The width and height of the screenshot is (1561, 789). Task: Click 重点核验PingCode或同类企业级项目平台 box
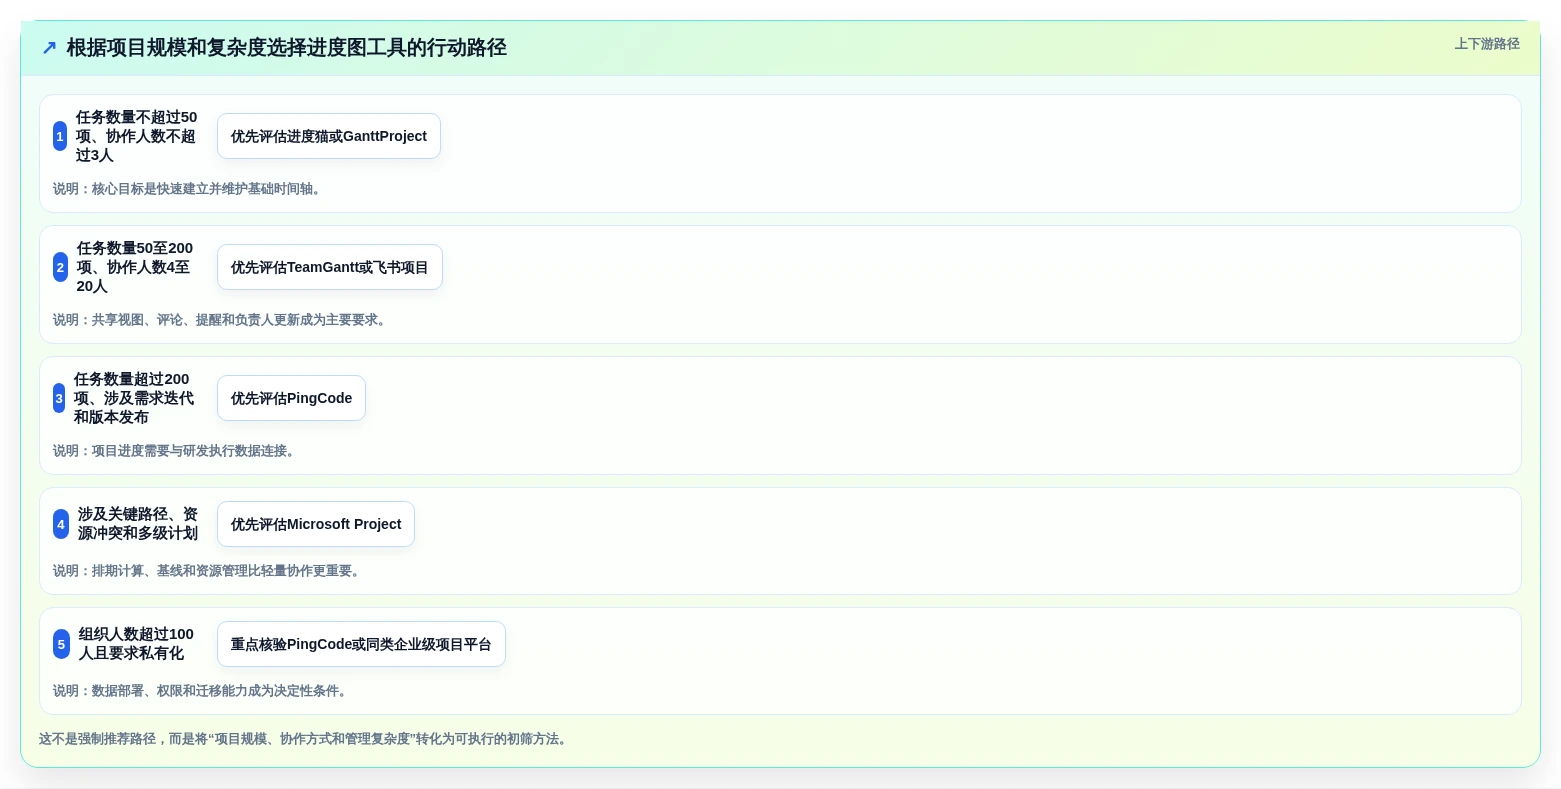pos(361,644)
